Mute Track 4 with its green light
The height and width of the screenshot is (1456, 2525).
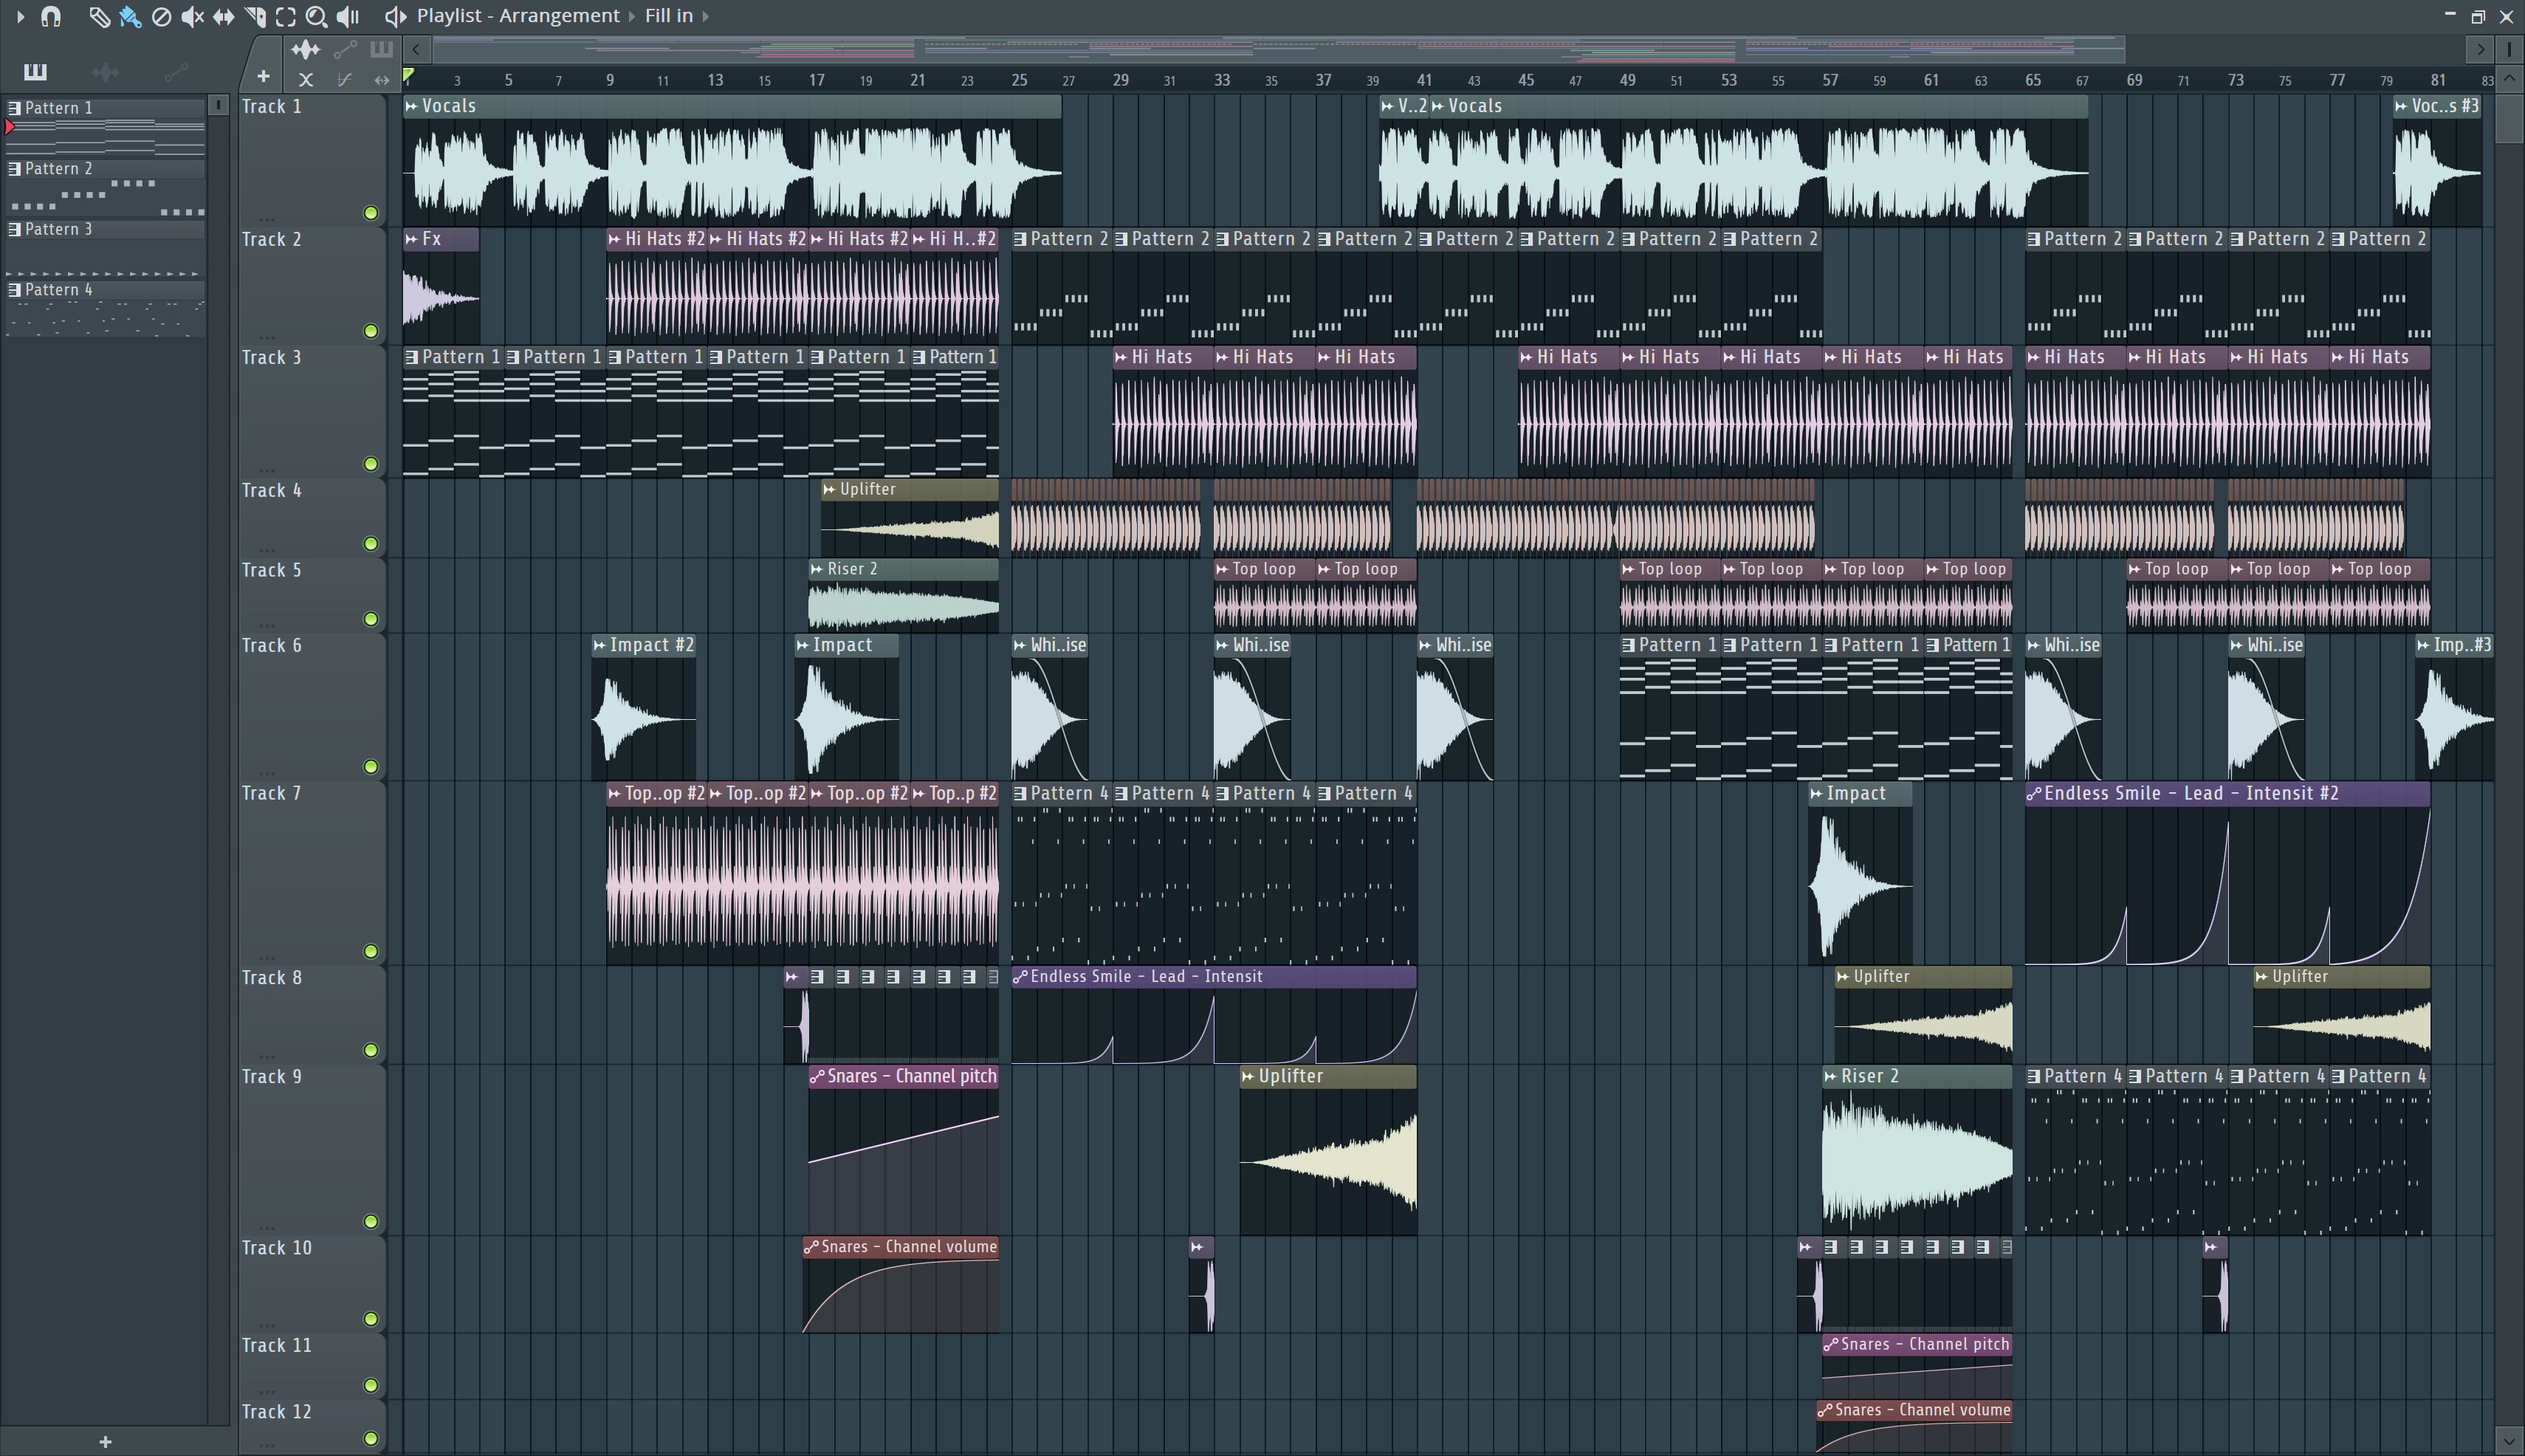(371, 544)
